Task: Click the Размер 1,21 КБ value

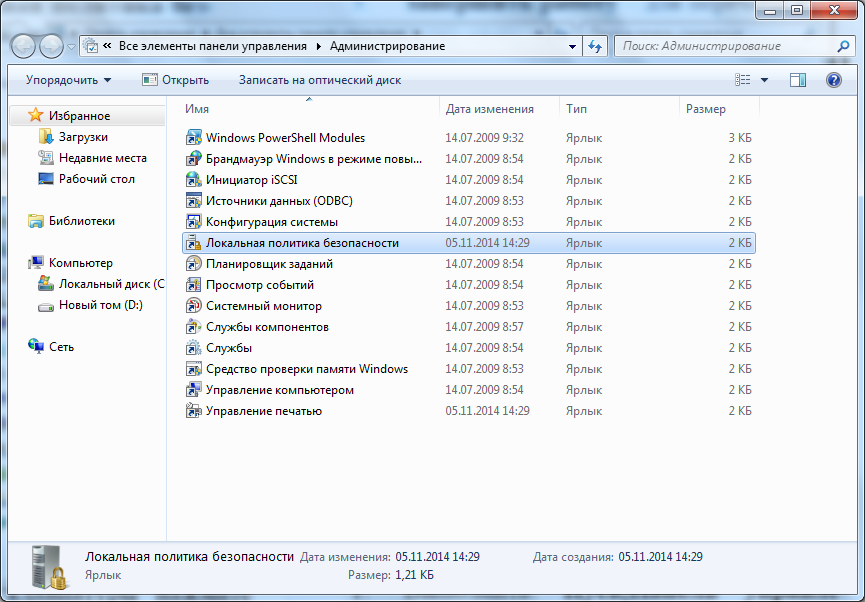Action: tap(414, 575)
